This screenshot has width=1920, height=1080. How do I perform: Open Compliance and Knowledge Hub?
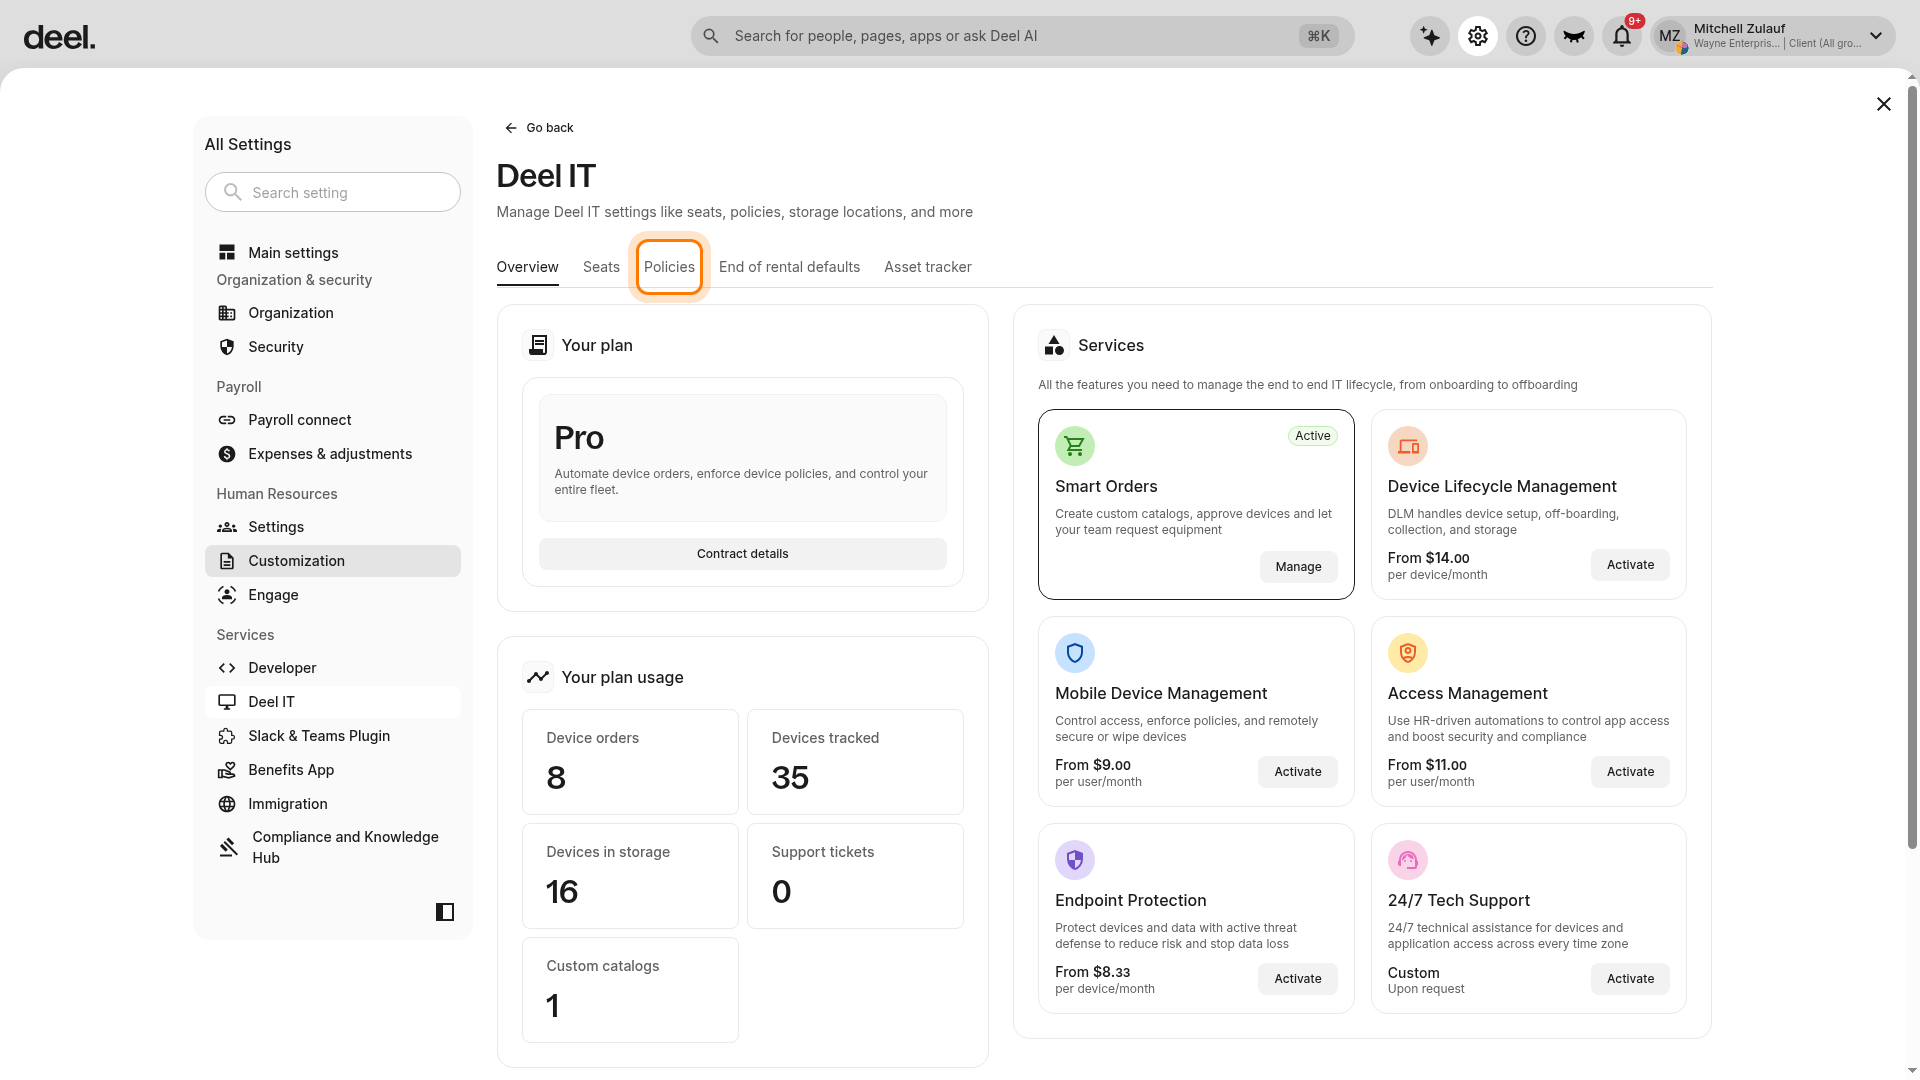click(333, 847)
